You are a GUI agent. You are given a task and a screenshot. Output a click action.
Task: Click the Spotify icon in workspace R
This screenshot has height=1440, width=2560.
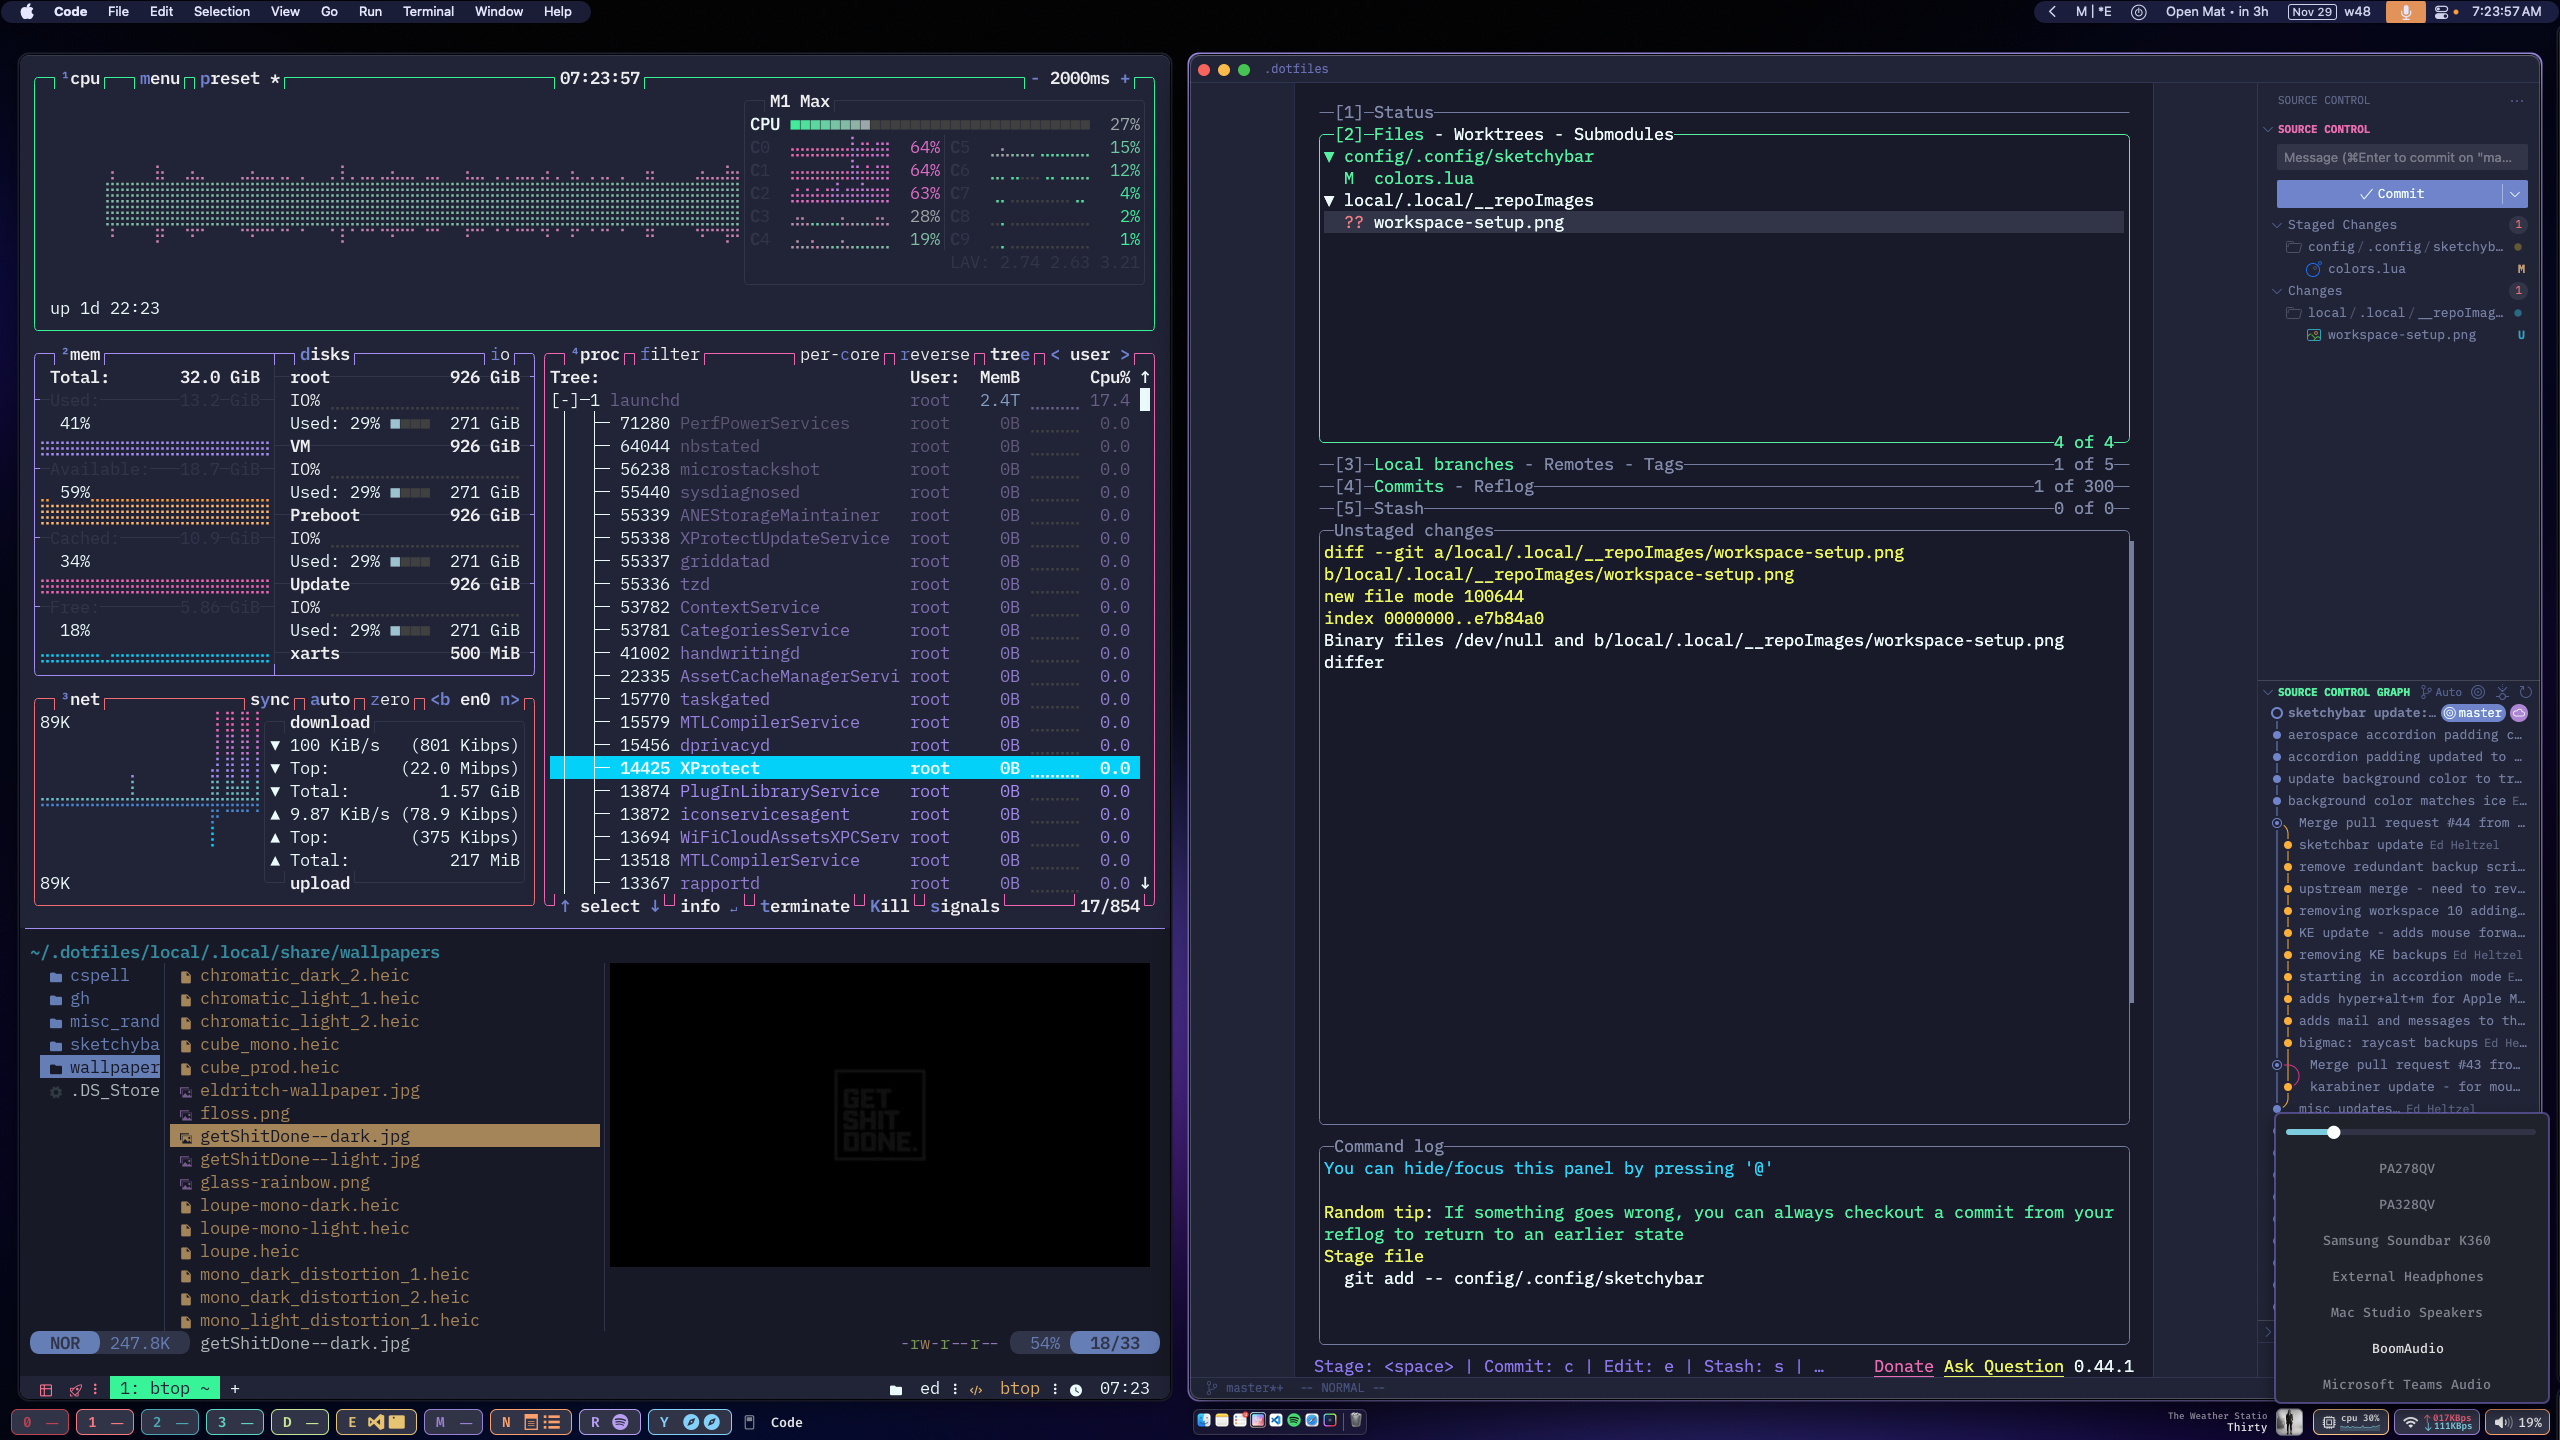[x=620, y=1422]
